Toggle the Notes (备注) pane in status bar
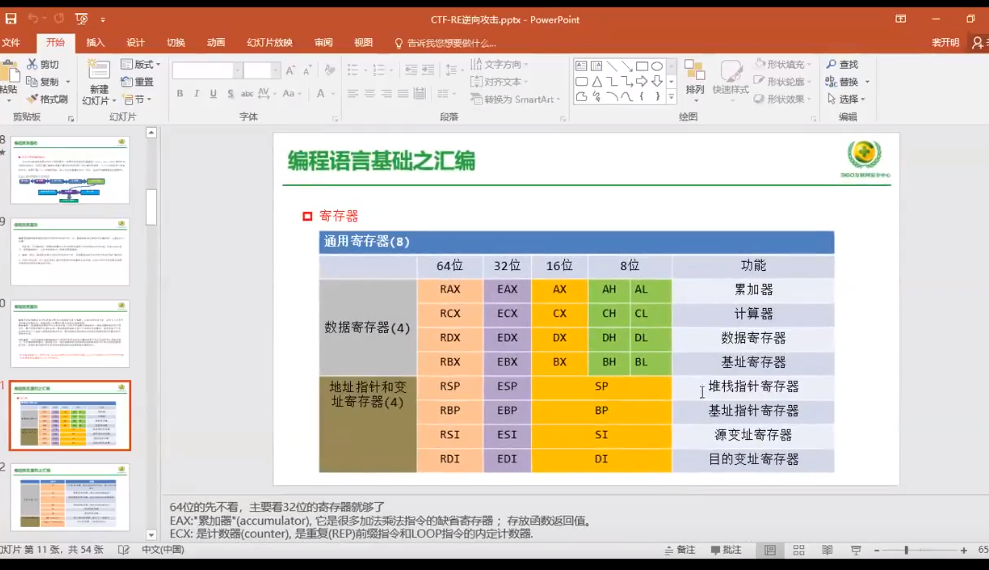Image resolution: width=989 pixels, height=570 pixels. tap(680, 550)
